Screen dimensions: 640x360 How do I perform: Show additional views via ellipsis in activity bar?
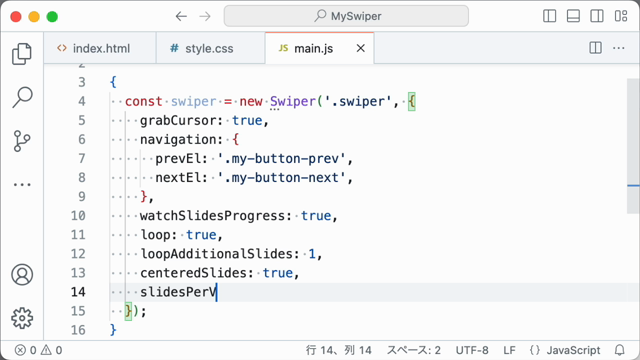pyautogui.click(x=22, y=185)
